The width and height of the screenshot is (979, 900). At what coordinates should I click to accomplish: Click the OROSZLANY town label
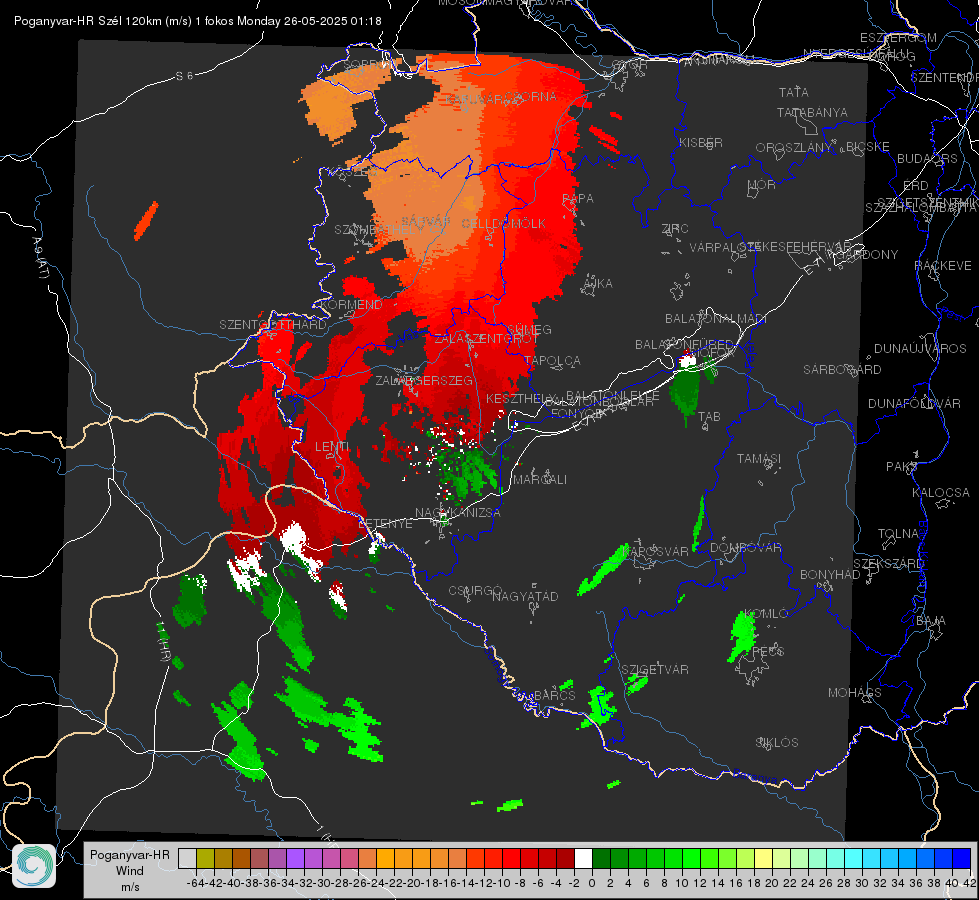(794, 147)
